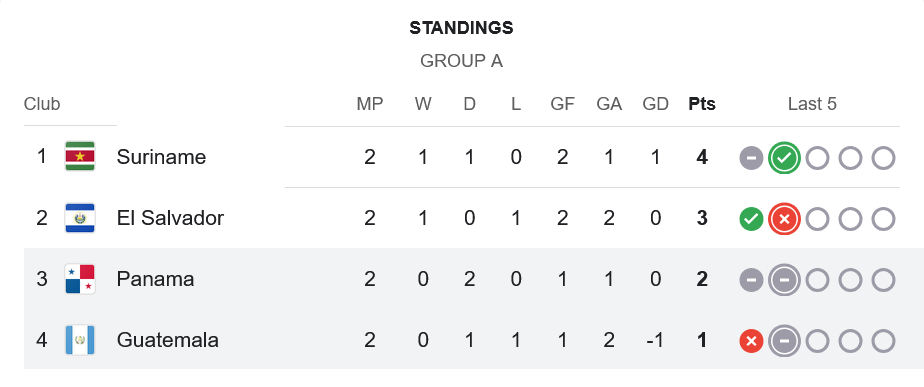The image size is (924, 387).
Task: Click the El Salvador flag icon
Action: [80, 218]
